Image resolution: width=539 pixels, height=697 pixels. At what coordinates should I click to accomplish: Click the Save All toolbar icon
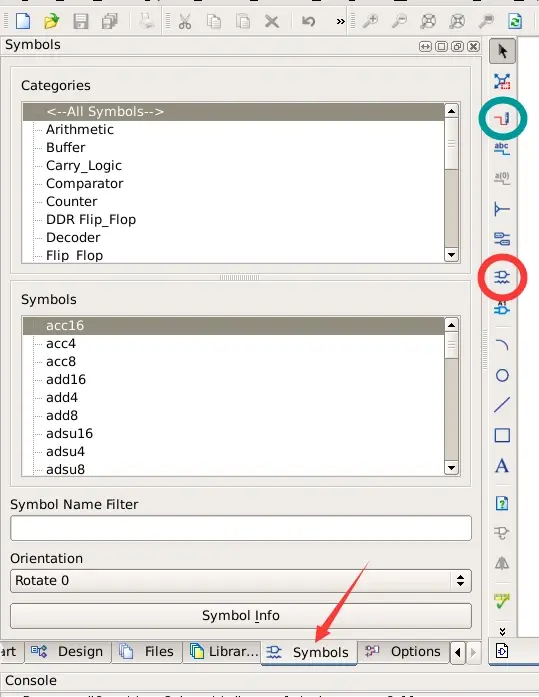point(110,21)
